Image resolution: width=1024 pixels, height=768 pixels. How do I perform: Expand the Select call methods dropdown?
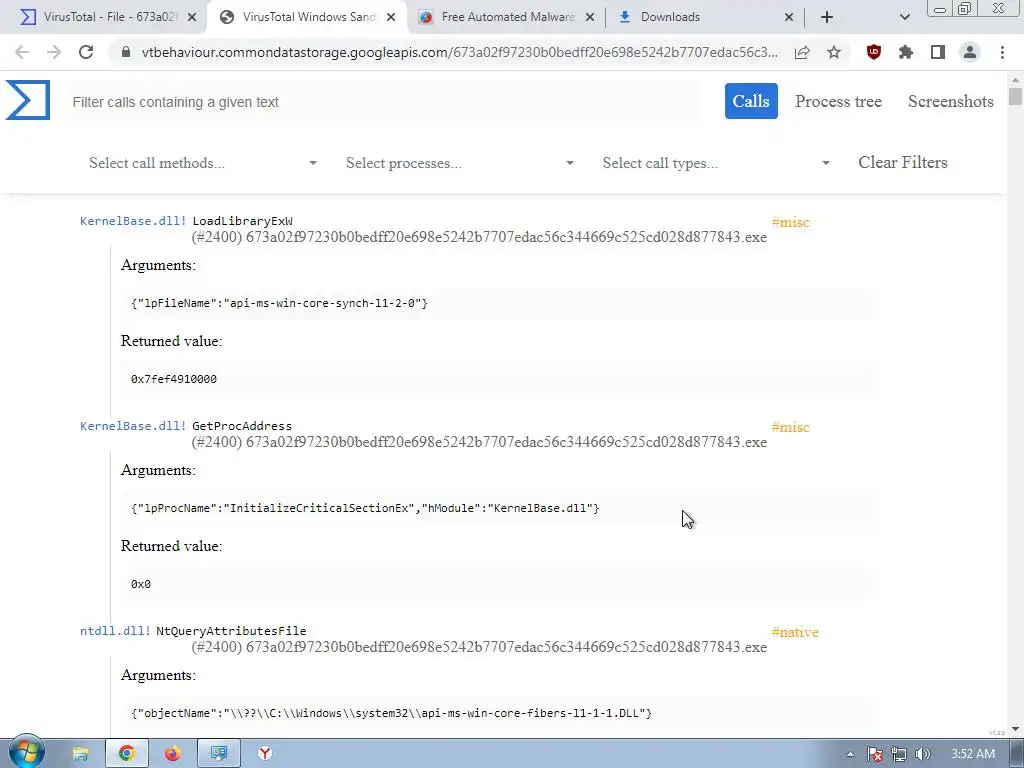click(202, 163)
